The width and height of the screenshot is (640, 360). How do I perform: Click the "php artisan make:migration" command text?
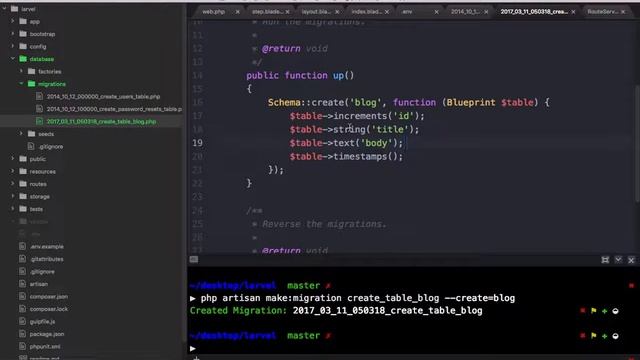[271, 298]
